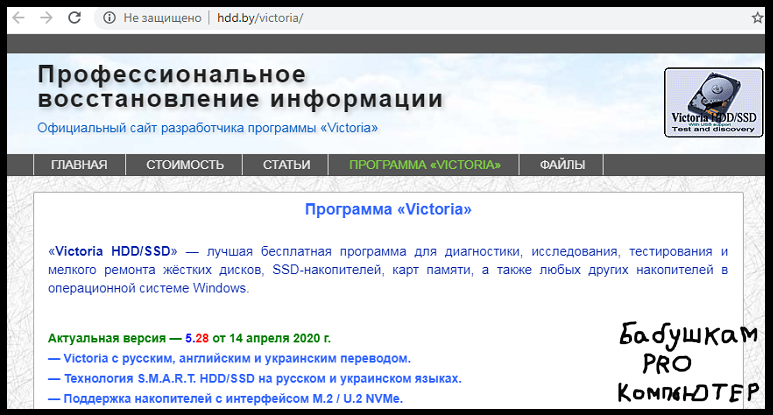Click the 'операционной системе Windows' text
The height and width of the screenshot is (415, 773).
[x=148, y=288]
